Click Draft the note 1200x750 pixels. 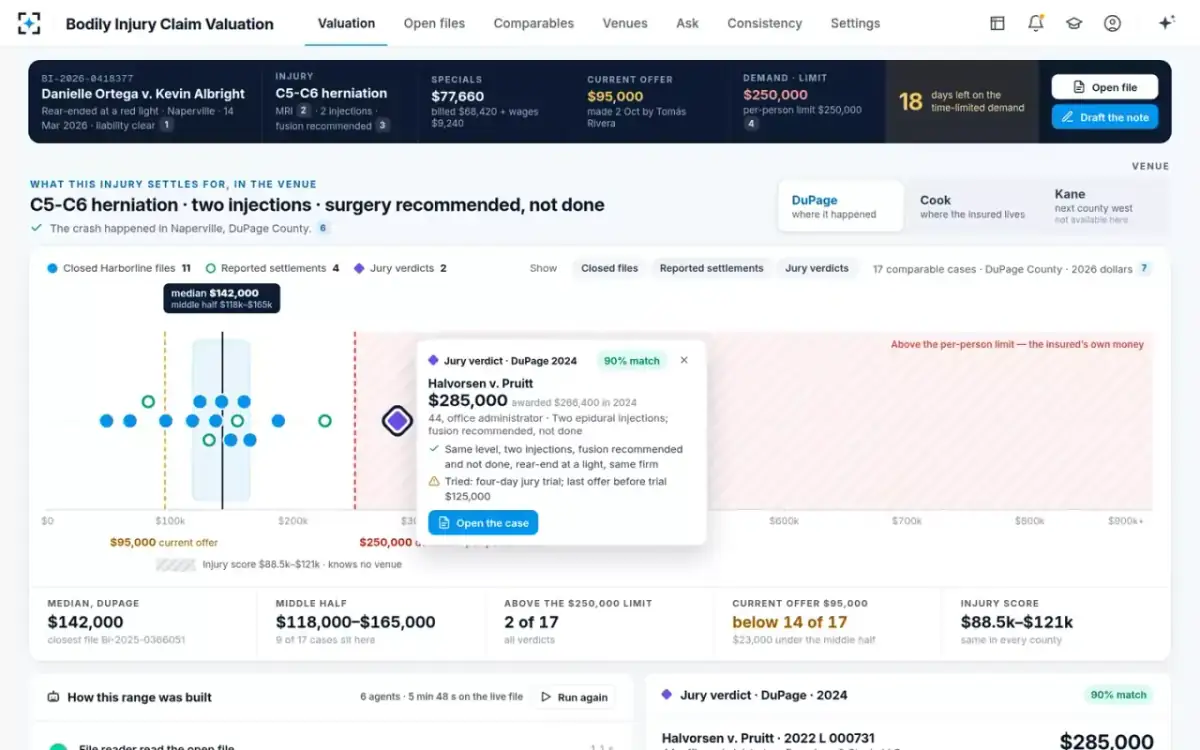pos(1105,117)
